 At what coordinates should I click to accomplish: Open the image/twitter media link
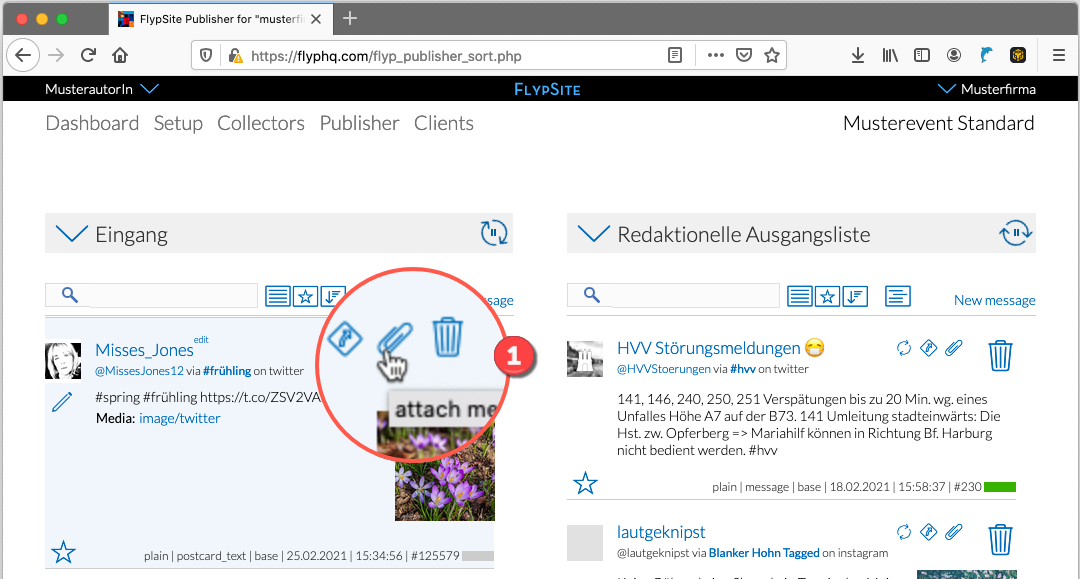pos(180,418)
